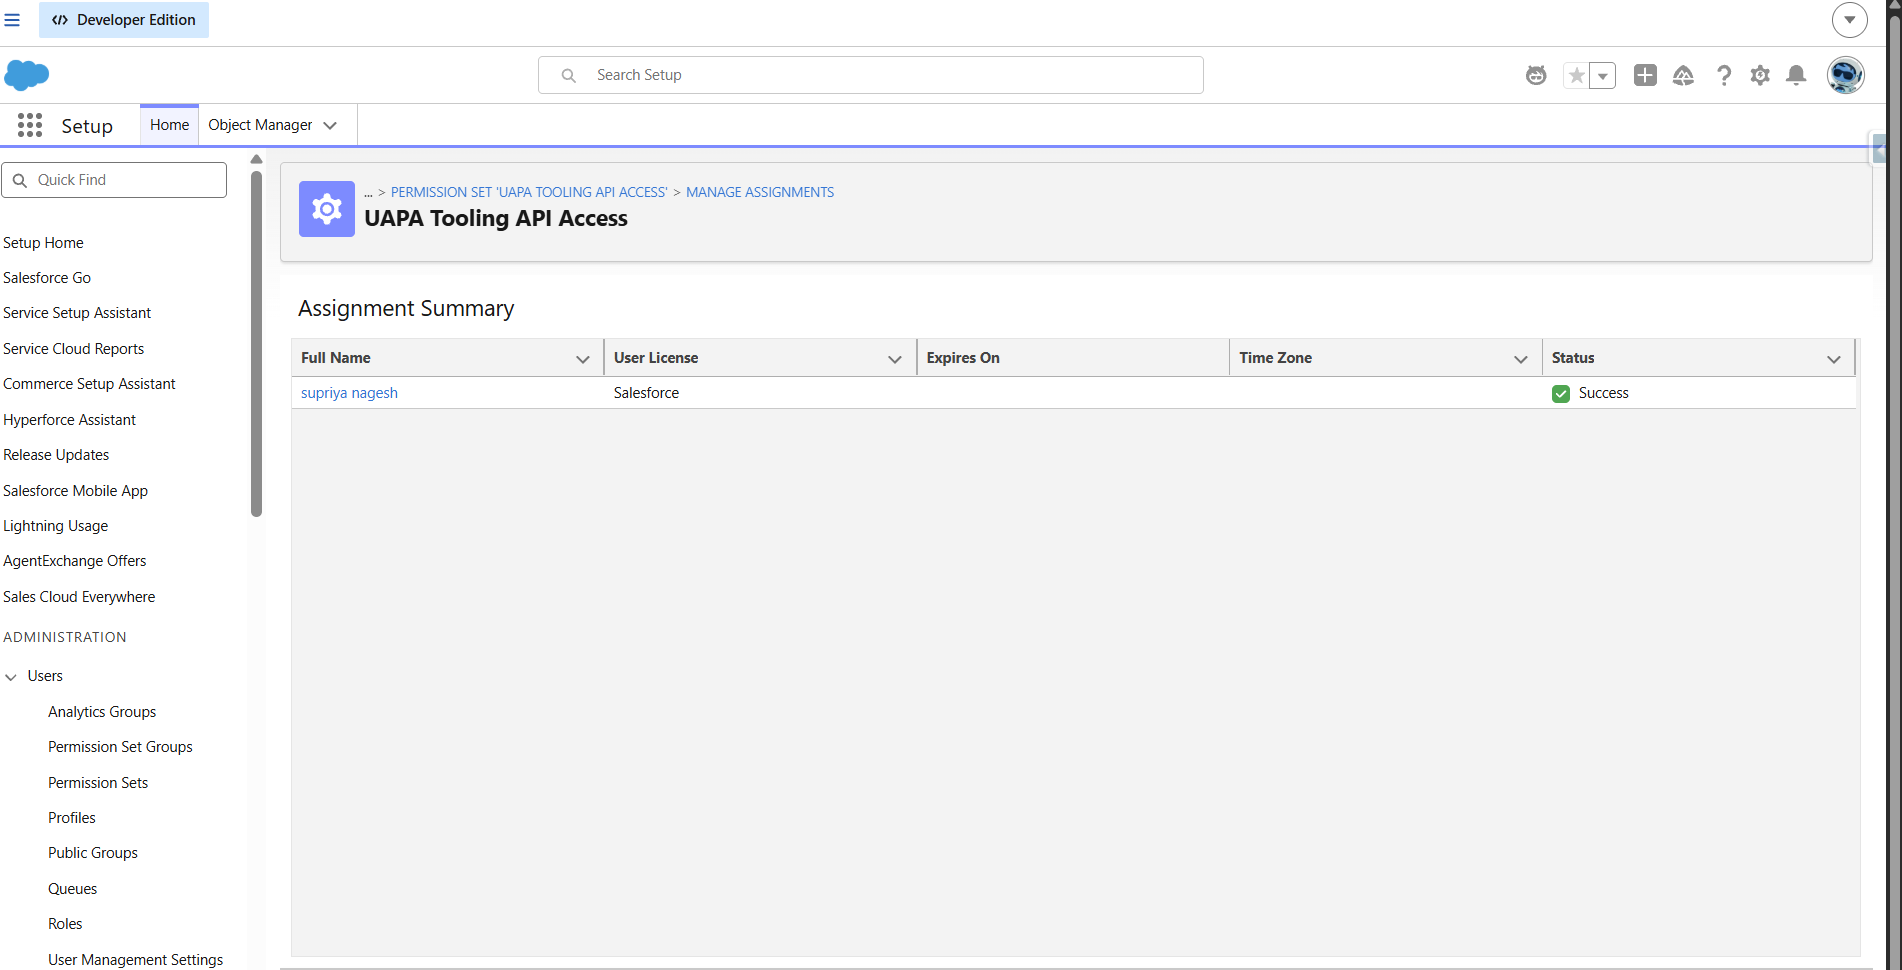
Task: Open the Time Zone column menu chevron
Action: pyautogui.click(x=1521, y=359)
